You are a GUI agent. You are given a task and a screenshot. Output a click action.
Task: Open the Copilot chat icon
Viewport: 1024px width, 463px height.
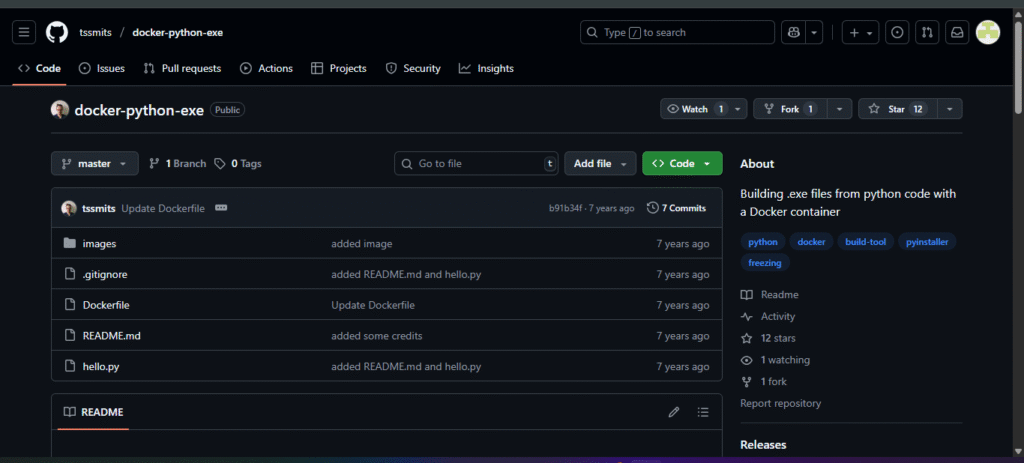(794, 32)
